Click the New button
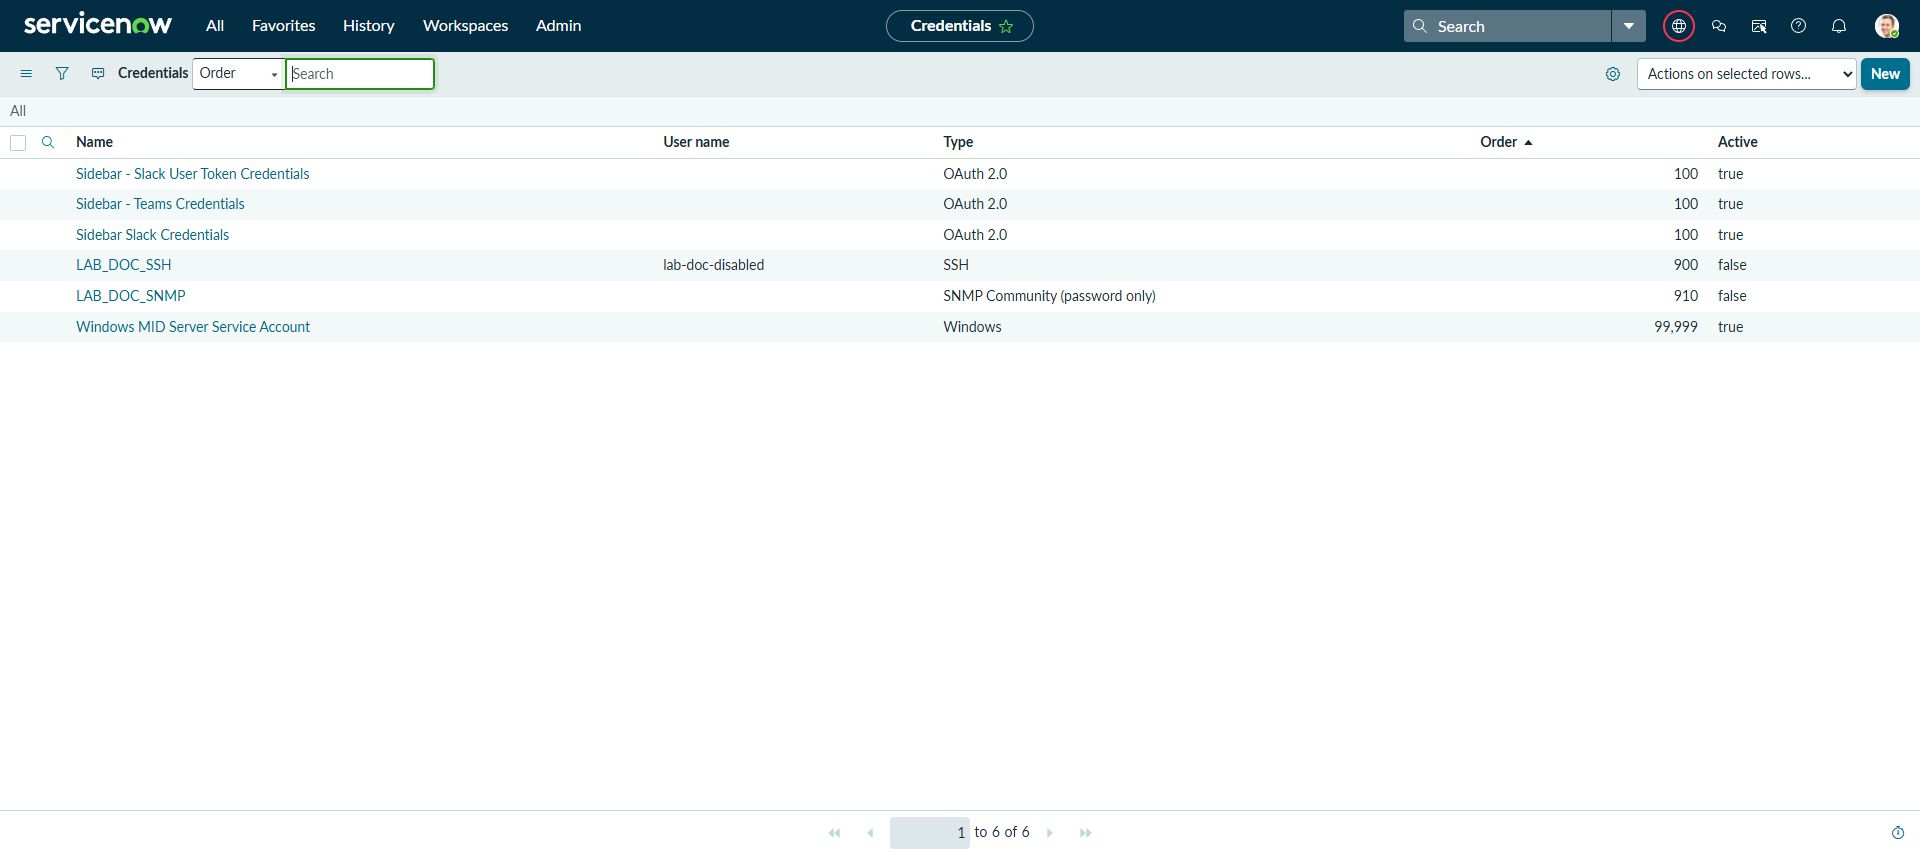 (x=1885, y=74)
